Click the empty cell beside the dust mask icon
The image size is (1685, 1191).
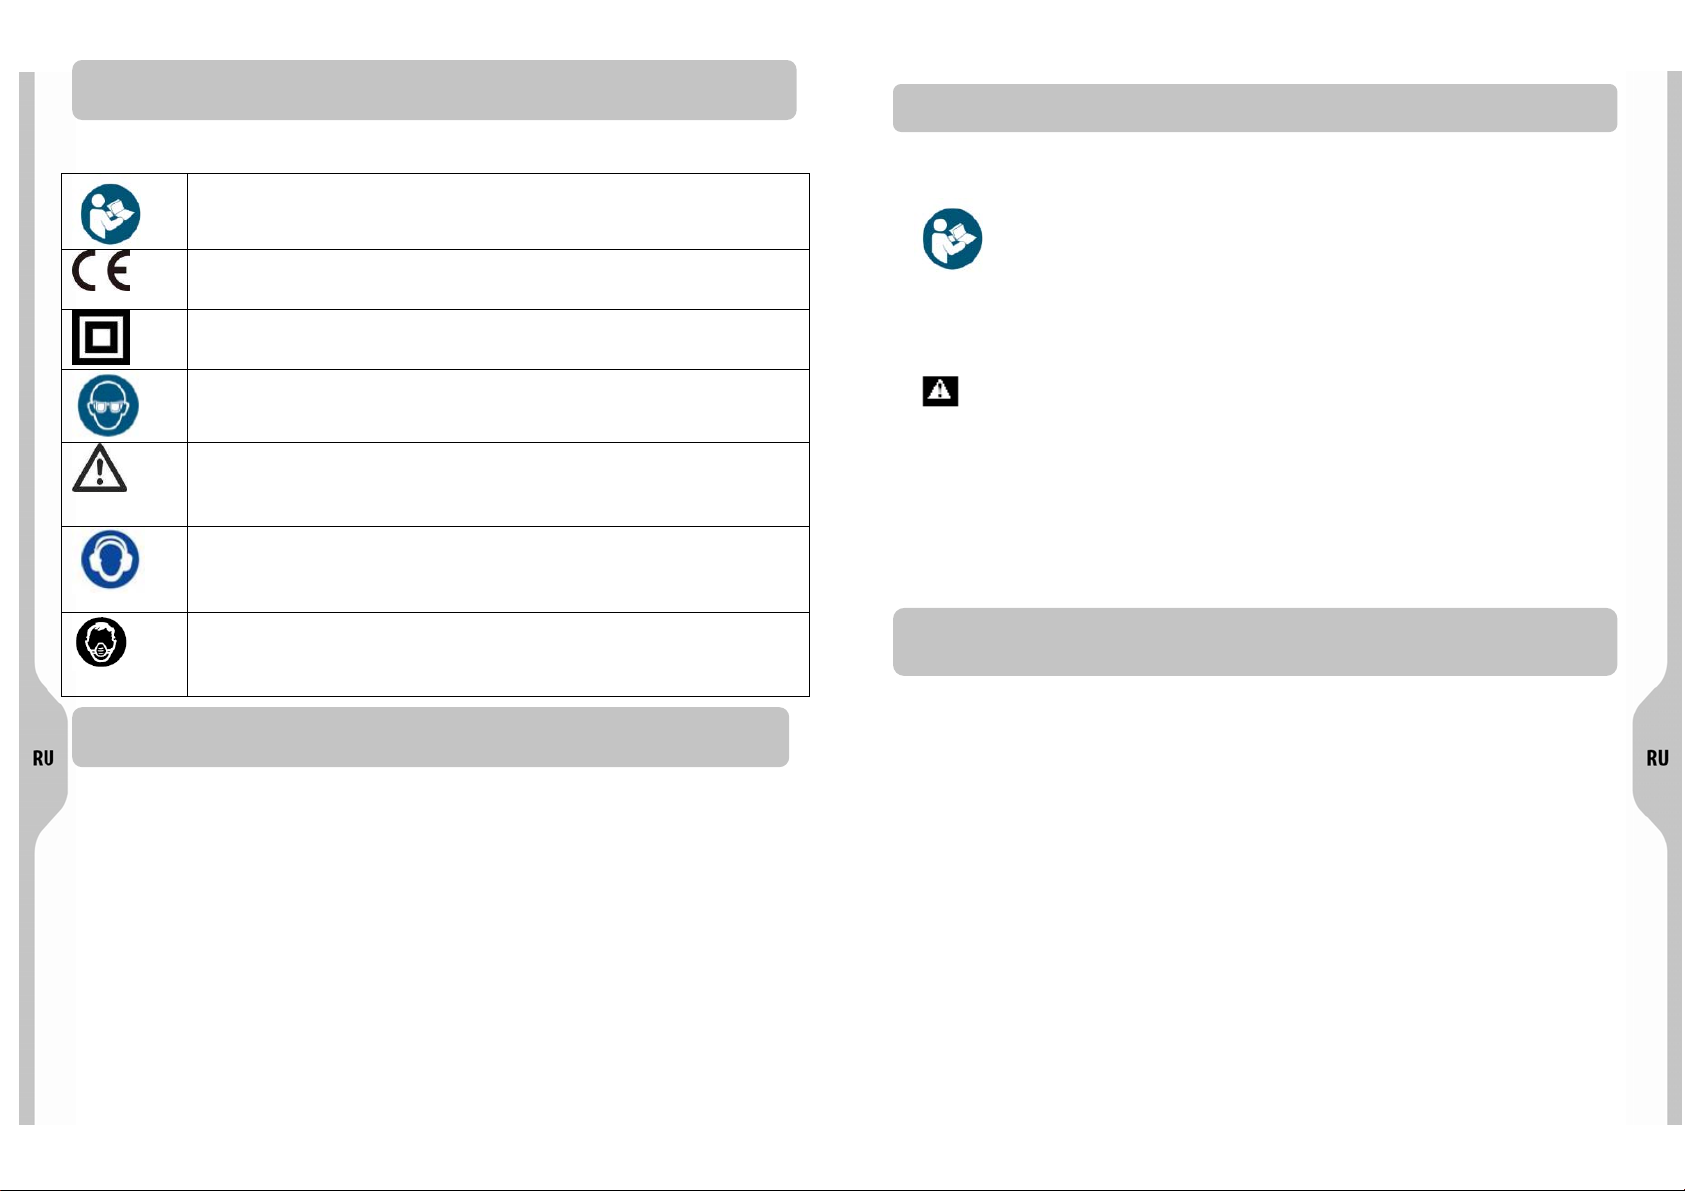[x=498, y=655]
